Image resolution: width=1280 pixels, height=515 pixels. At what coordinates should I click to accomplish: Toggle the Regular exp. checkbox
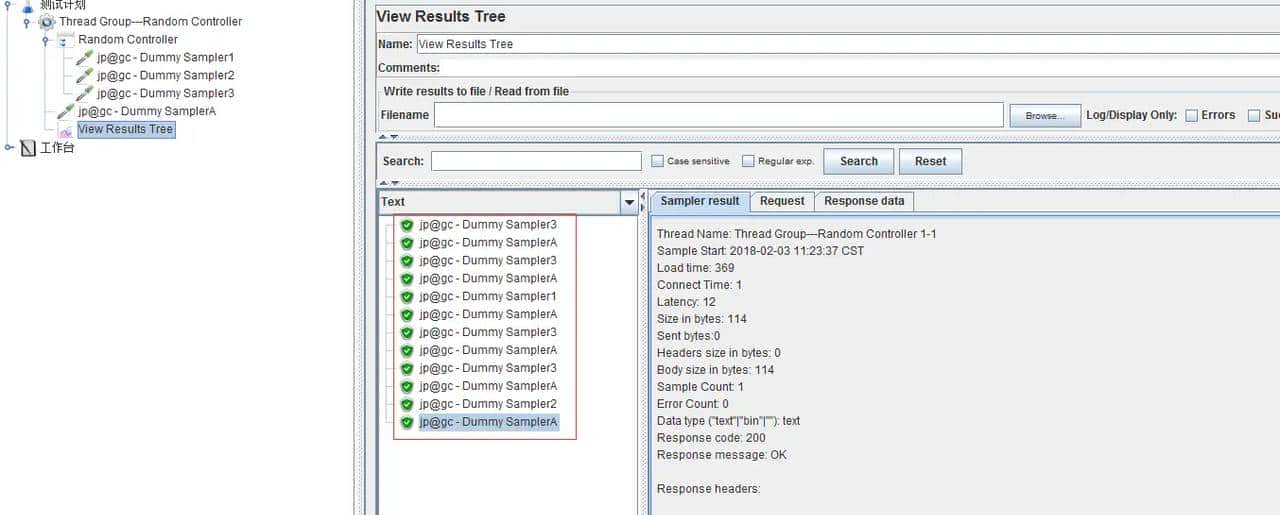click(x=748, y=161)
